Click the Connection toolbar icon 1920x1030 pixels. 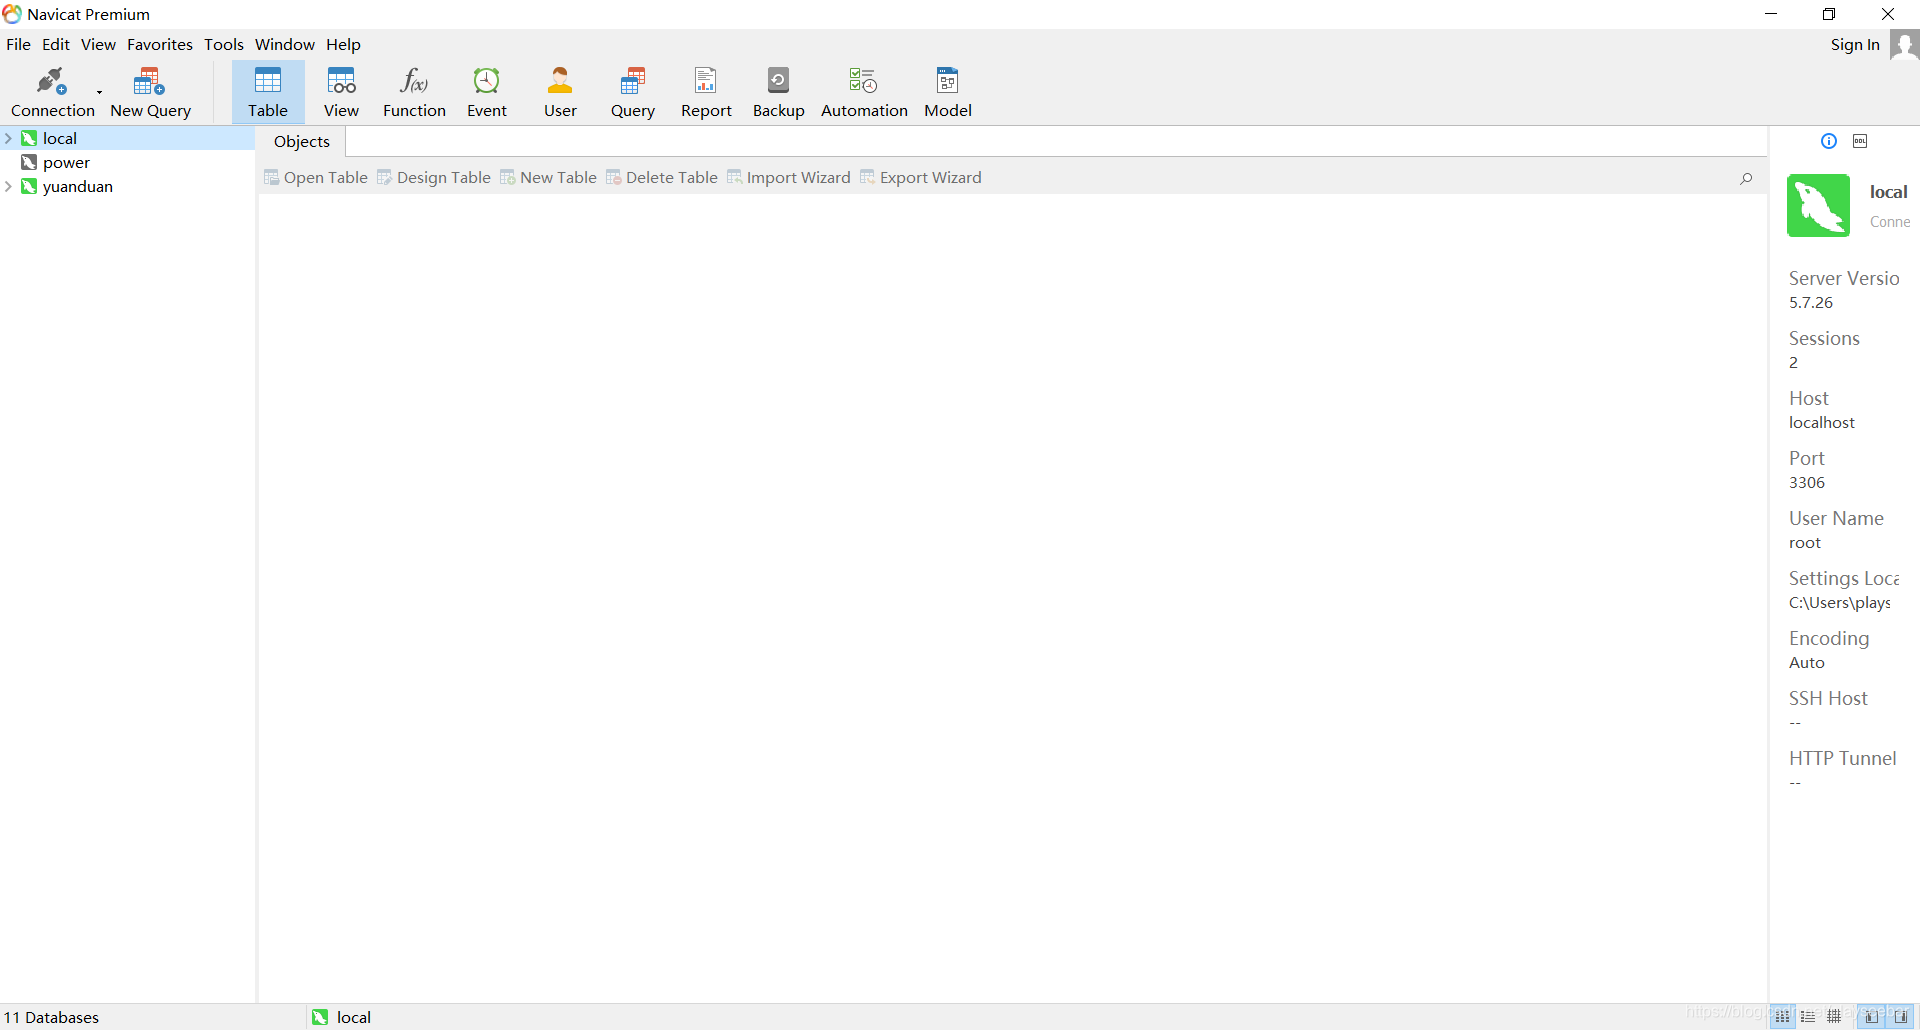(x=52, y=92)
